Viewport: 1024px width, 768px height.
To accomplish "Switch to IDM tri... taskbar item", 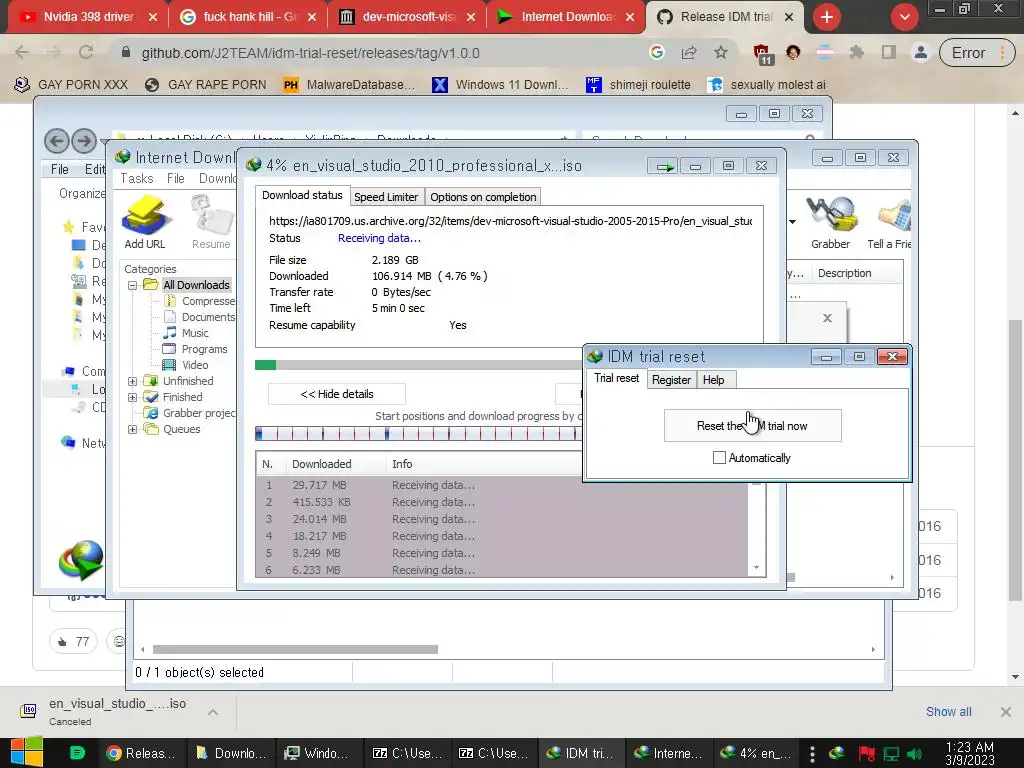I will [x=581, y=753].
